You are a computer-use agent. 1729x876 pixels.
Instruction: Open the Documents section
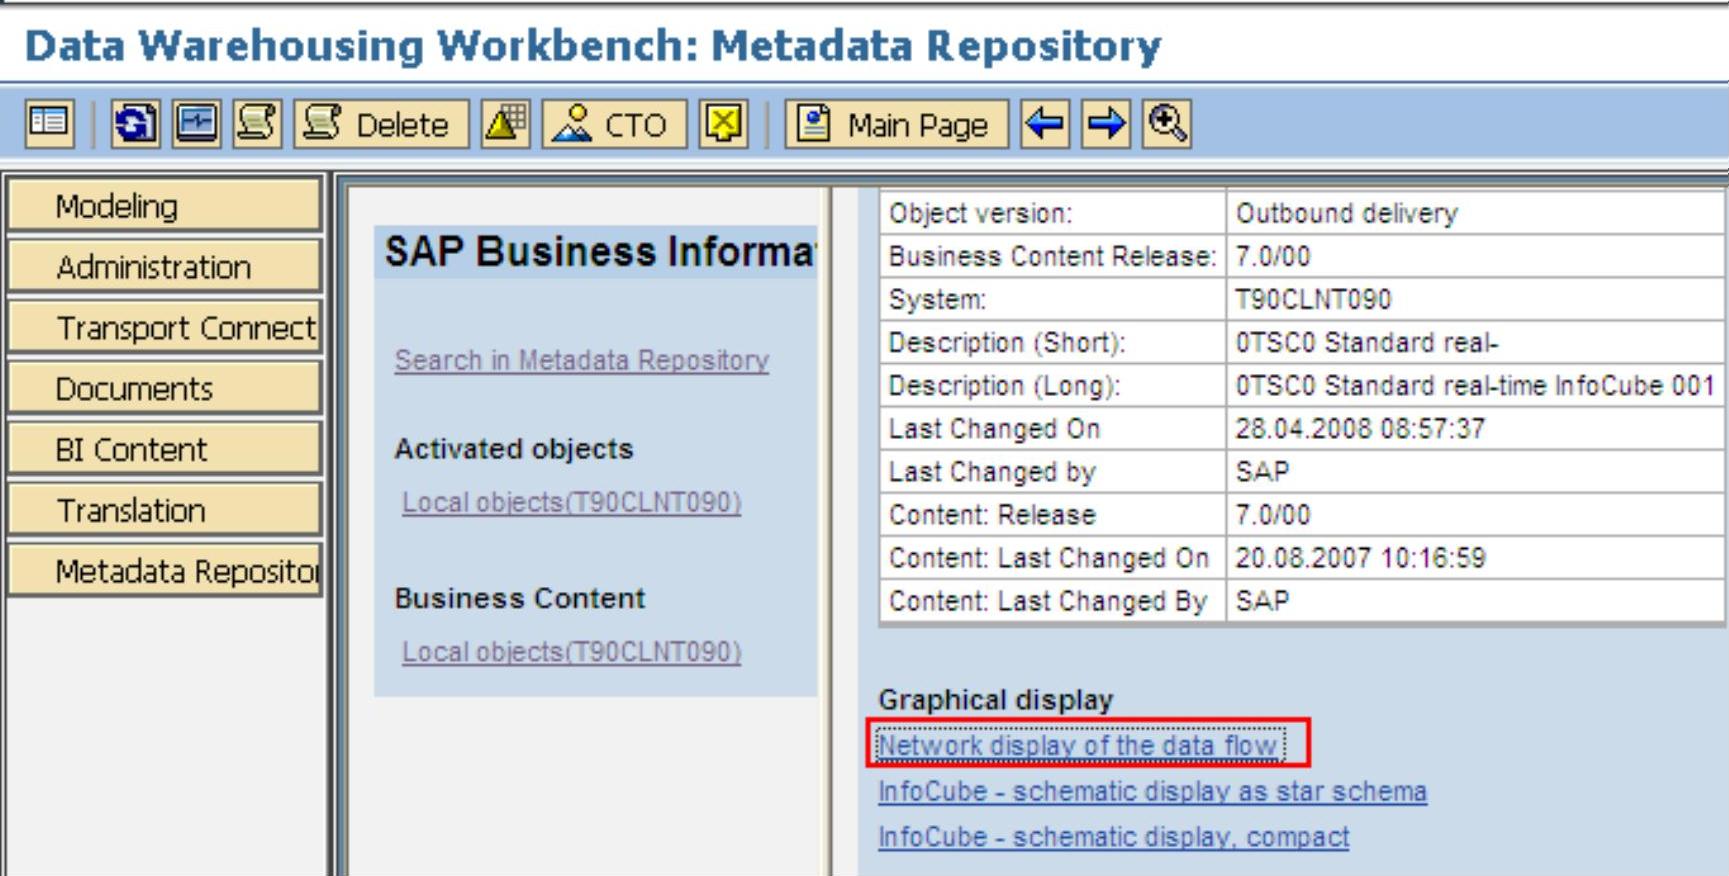point(165,388)
